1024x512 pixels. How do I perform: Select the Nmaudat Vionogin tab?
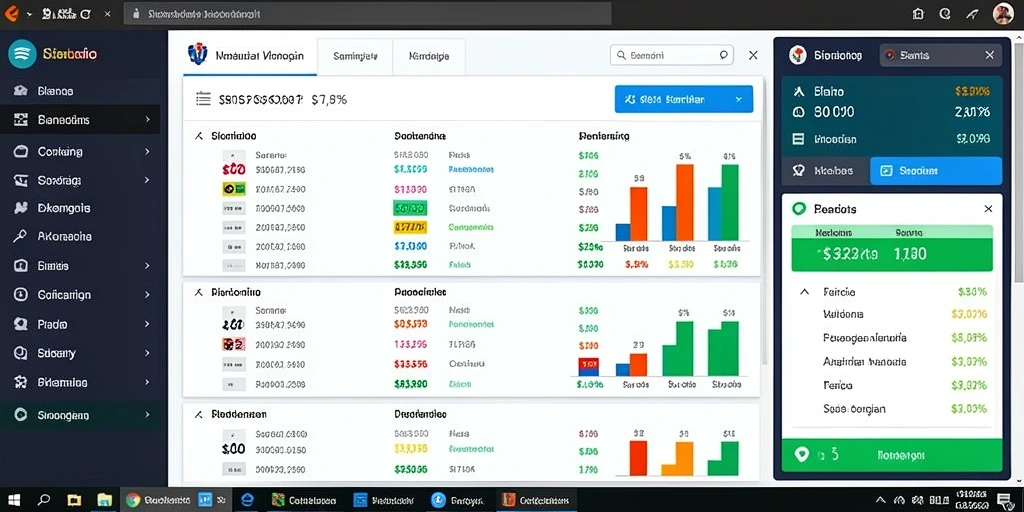click(249, 56)
